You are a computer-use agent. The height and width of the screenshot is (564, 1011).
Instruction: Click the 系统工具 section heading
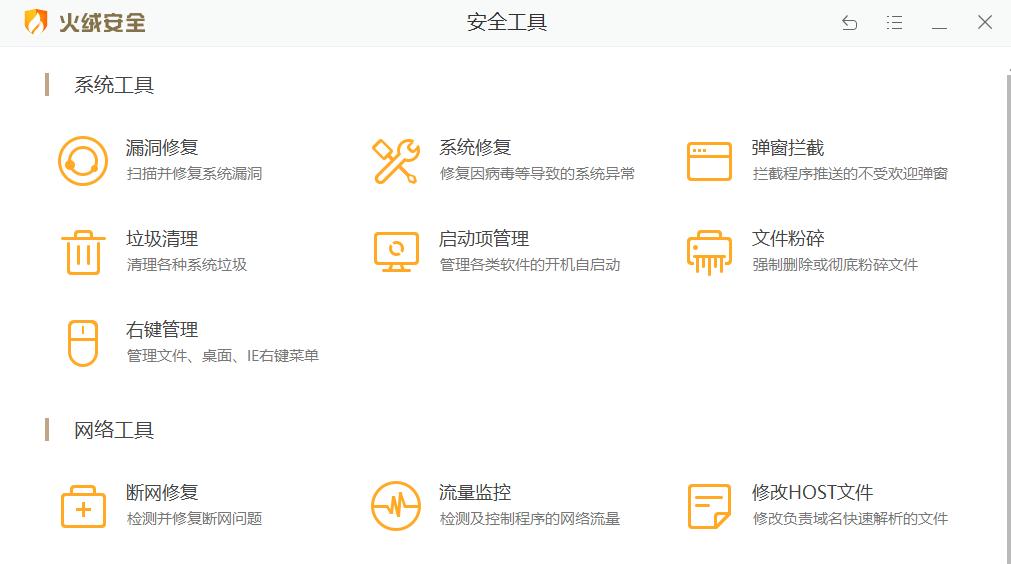point(114,85)
